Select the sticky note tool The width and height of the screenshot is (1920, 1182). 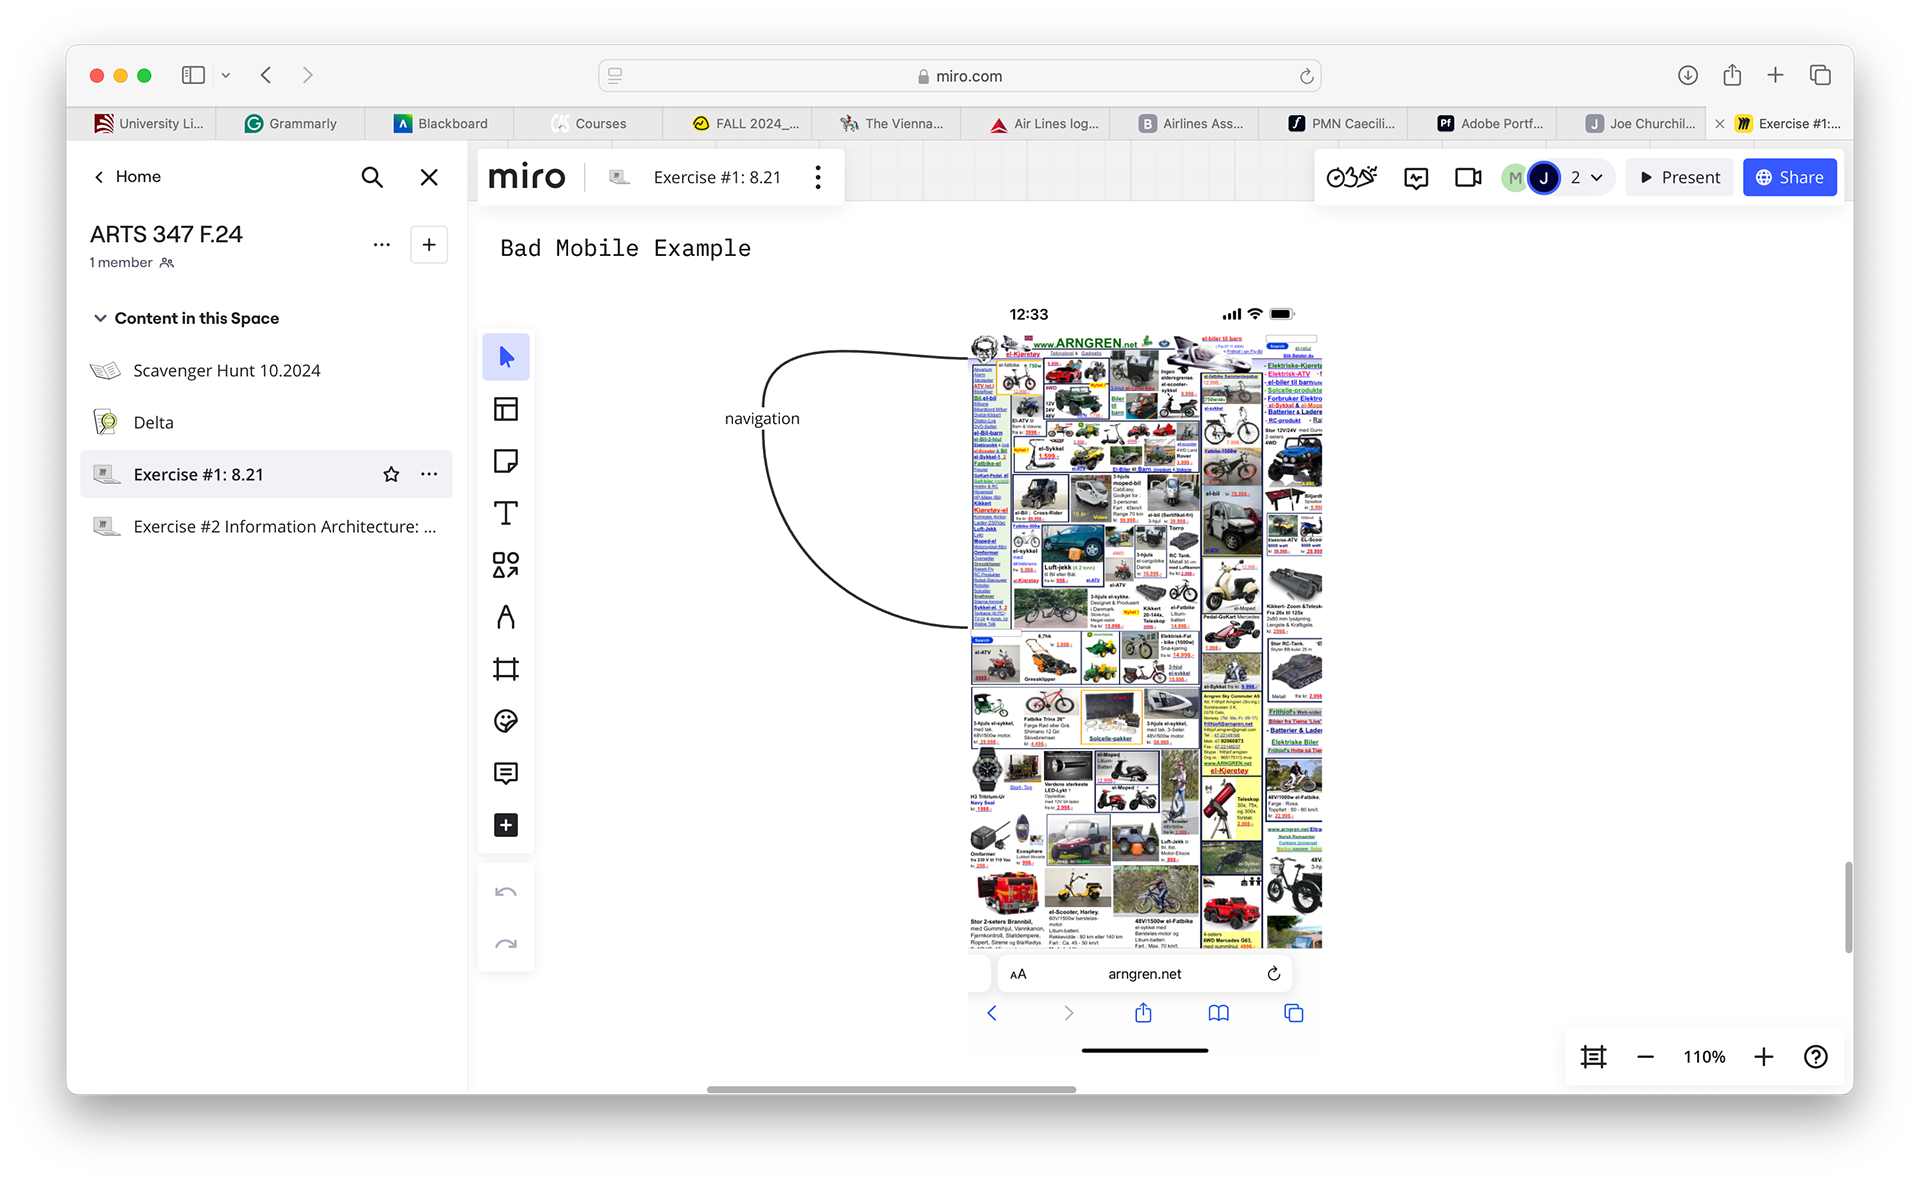pos(506,461)
